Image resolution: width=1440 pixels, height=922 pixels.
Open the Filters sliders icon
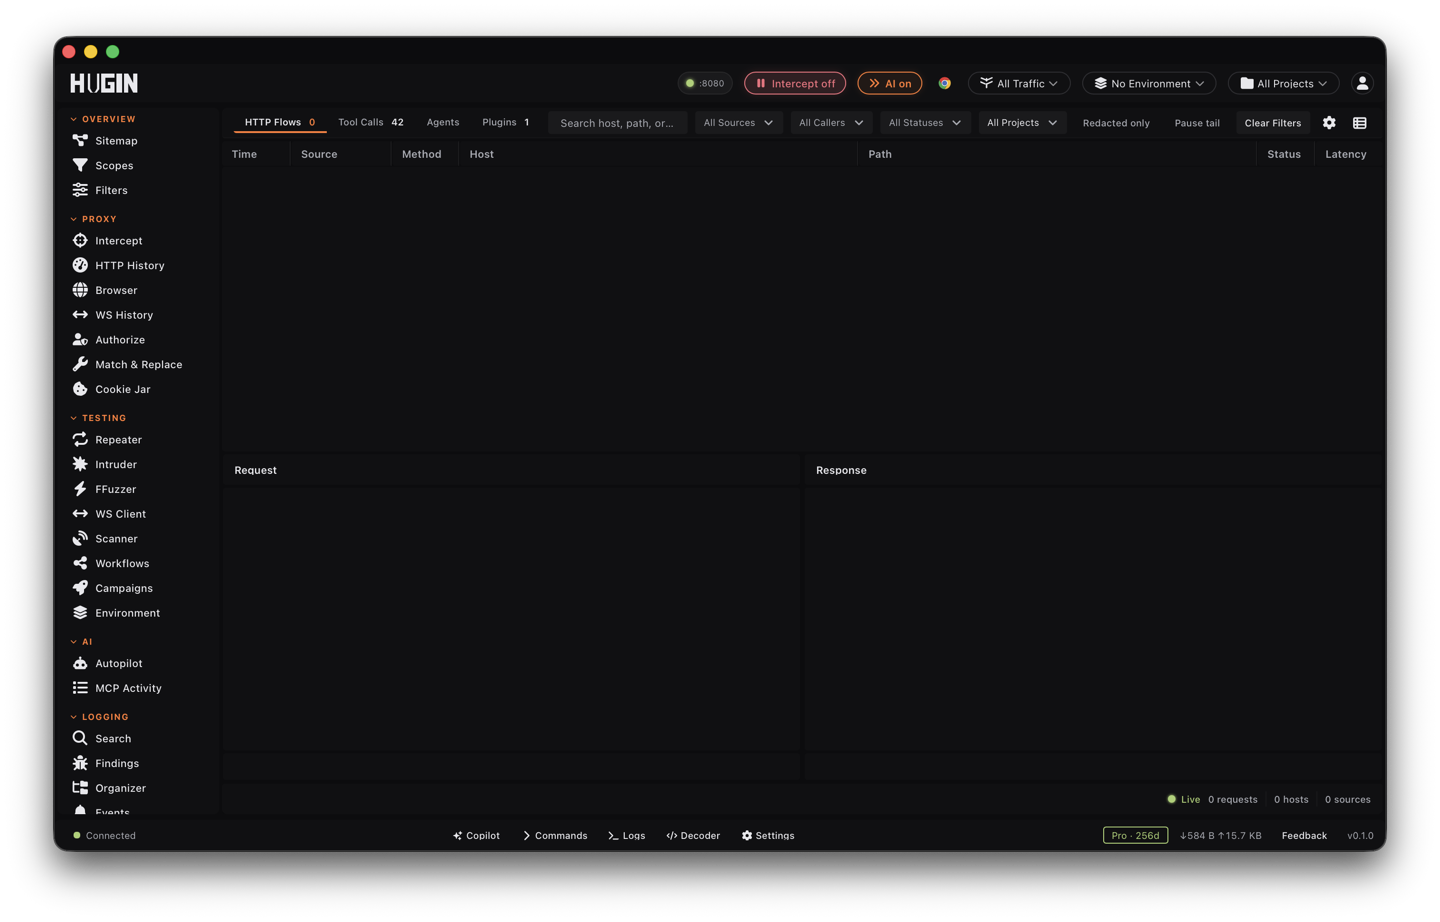[x=80, y=190]
